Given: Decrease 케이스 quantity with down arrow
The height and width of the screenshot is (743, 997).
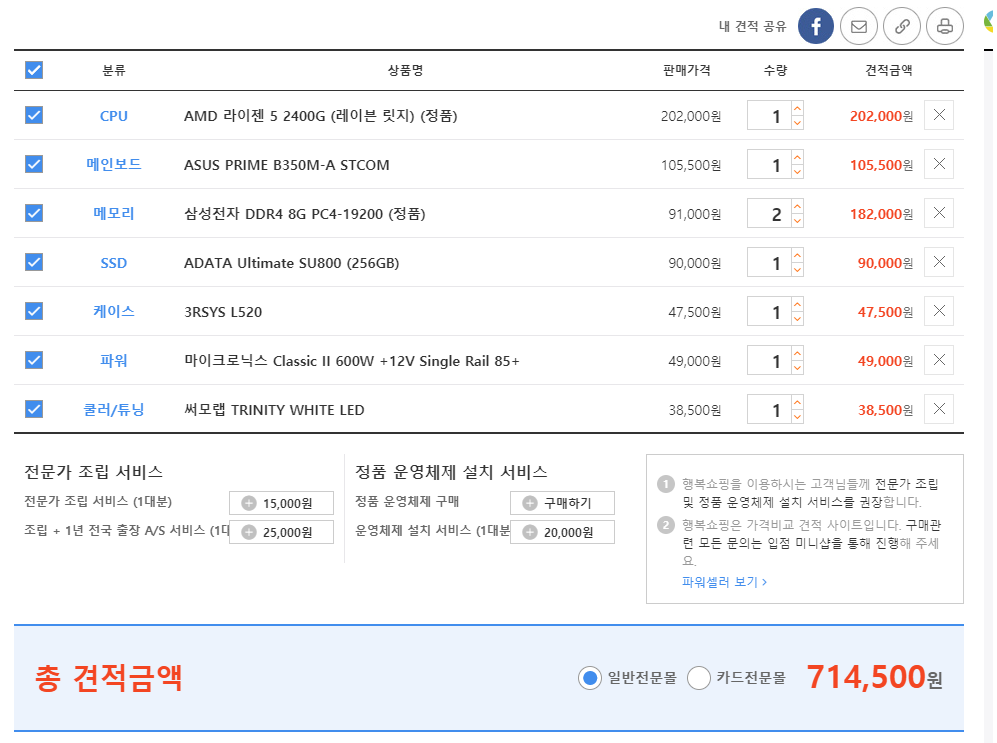Looking at the screenshot, I should (x=797, y=318).
